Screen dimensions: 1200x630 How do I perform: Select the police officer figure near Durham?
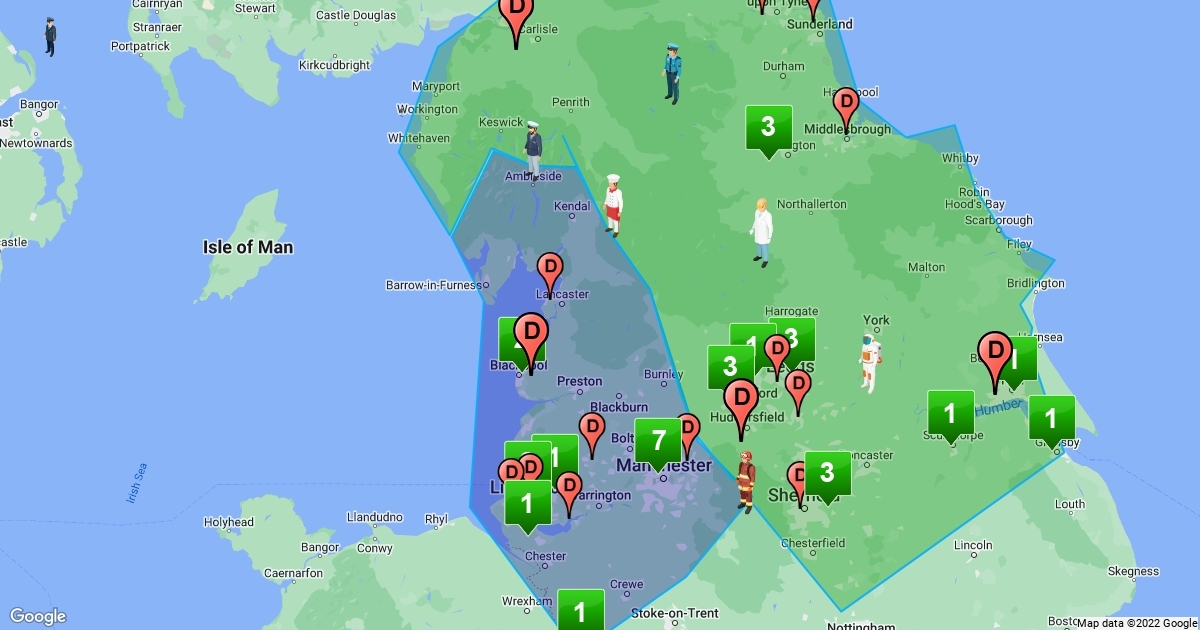point(673,73)
